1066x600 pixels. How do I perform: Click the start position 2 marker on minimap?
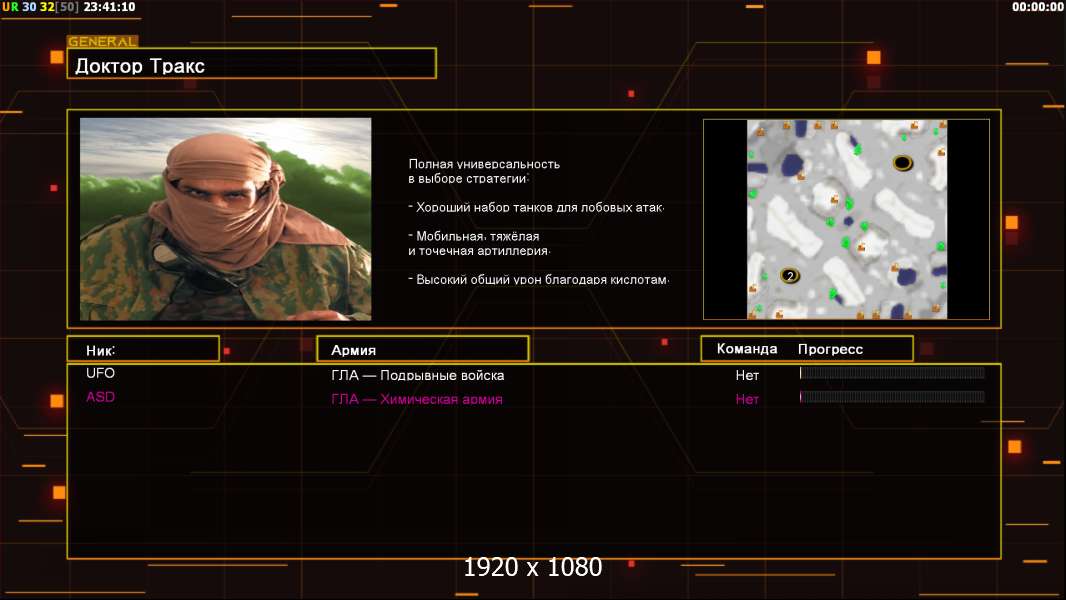tap(789, 275)
